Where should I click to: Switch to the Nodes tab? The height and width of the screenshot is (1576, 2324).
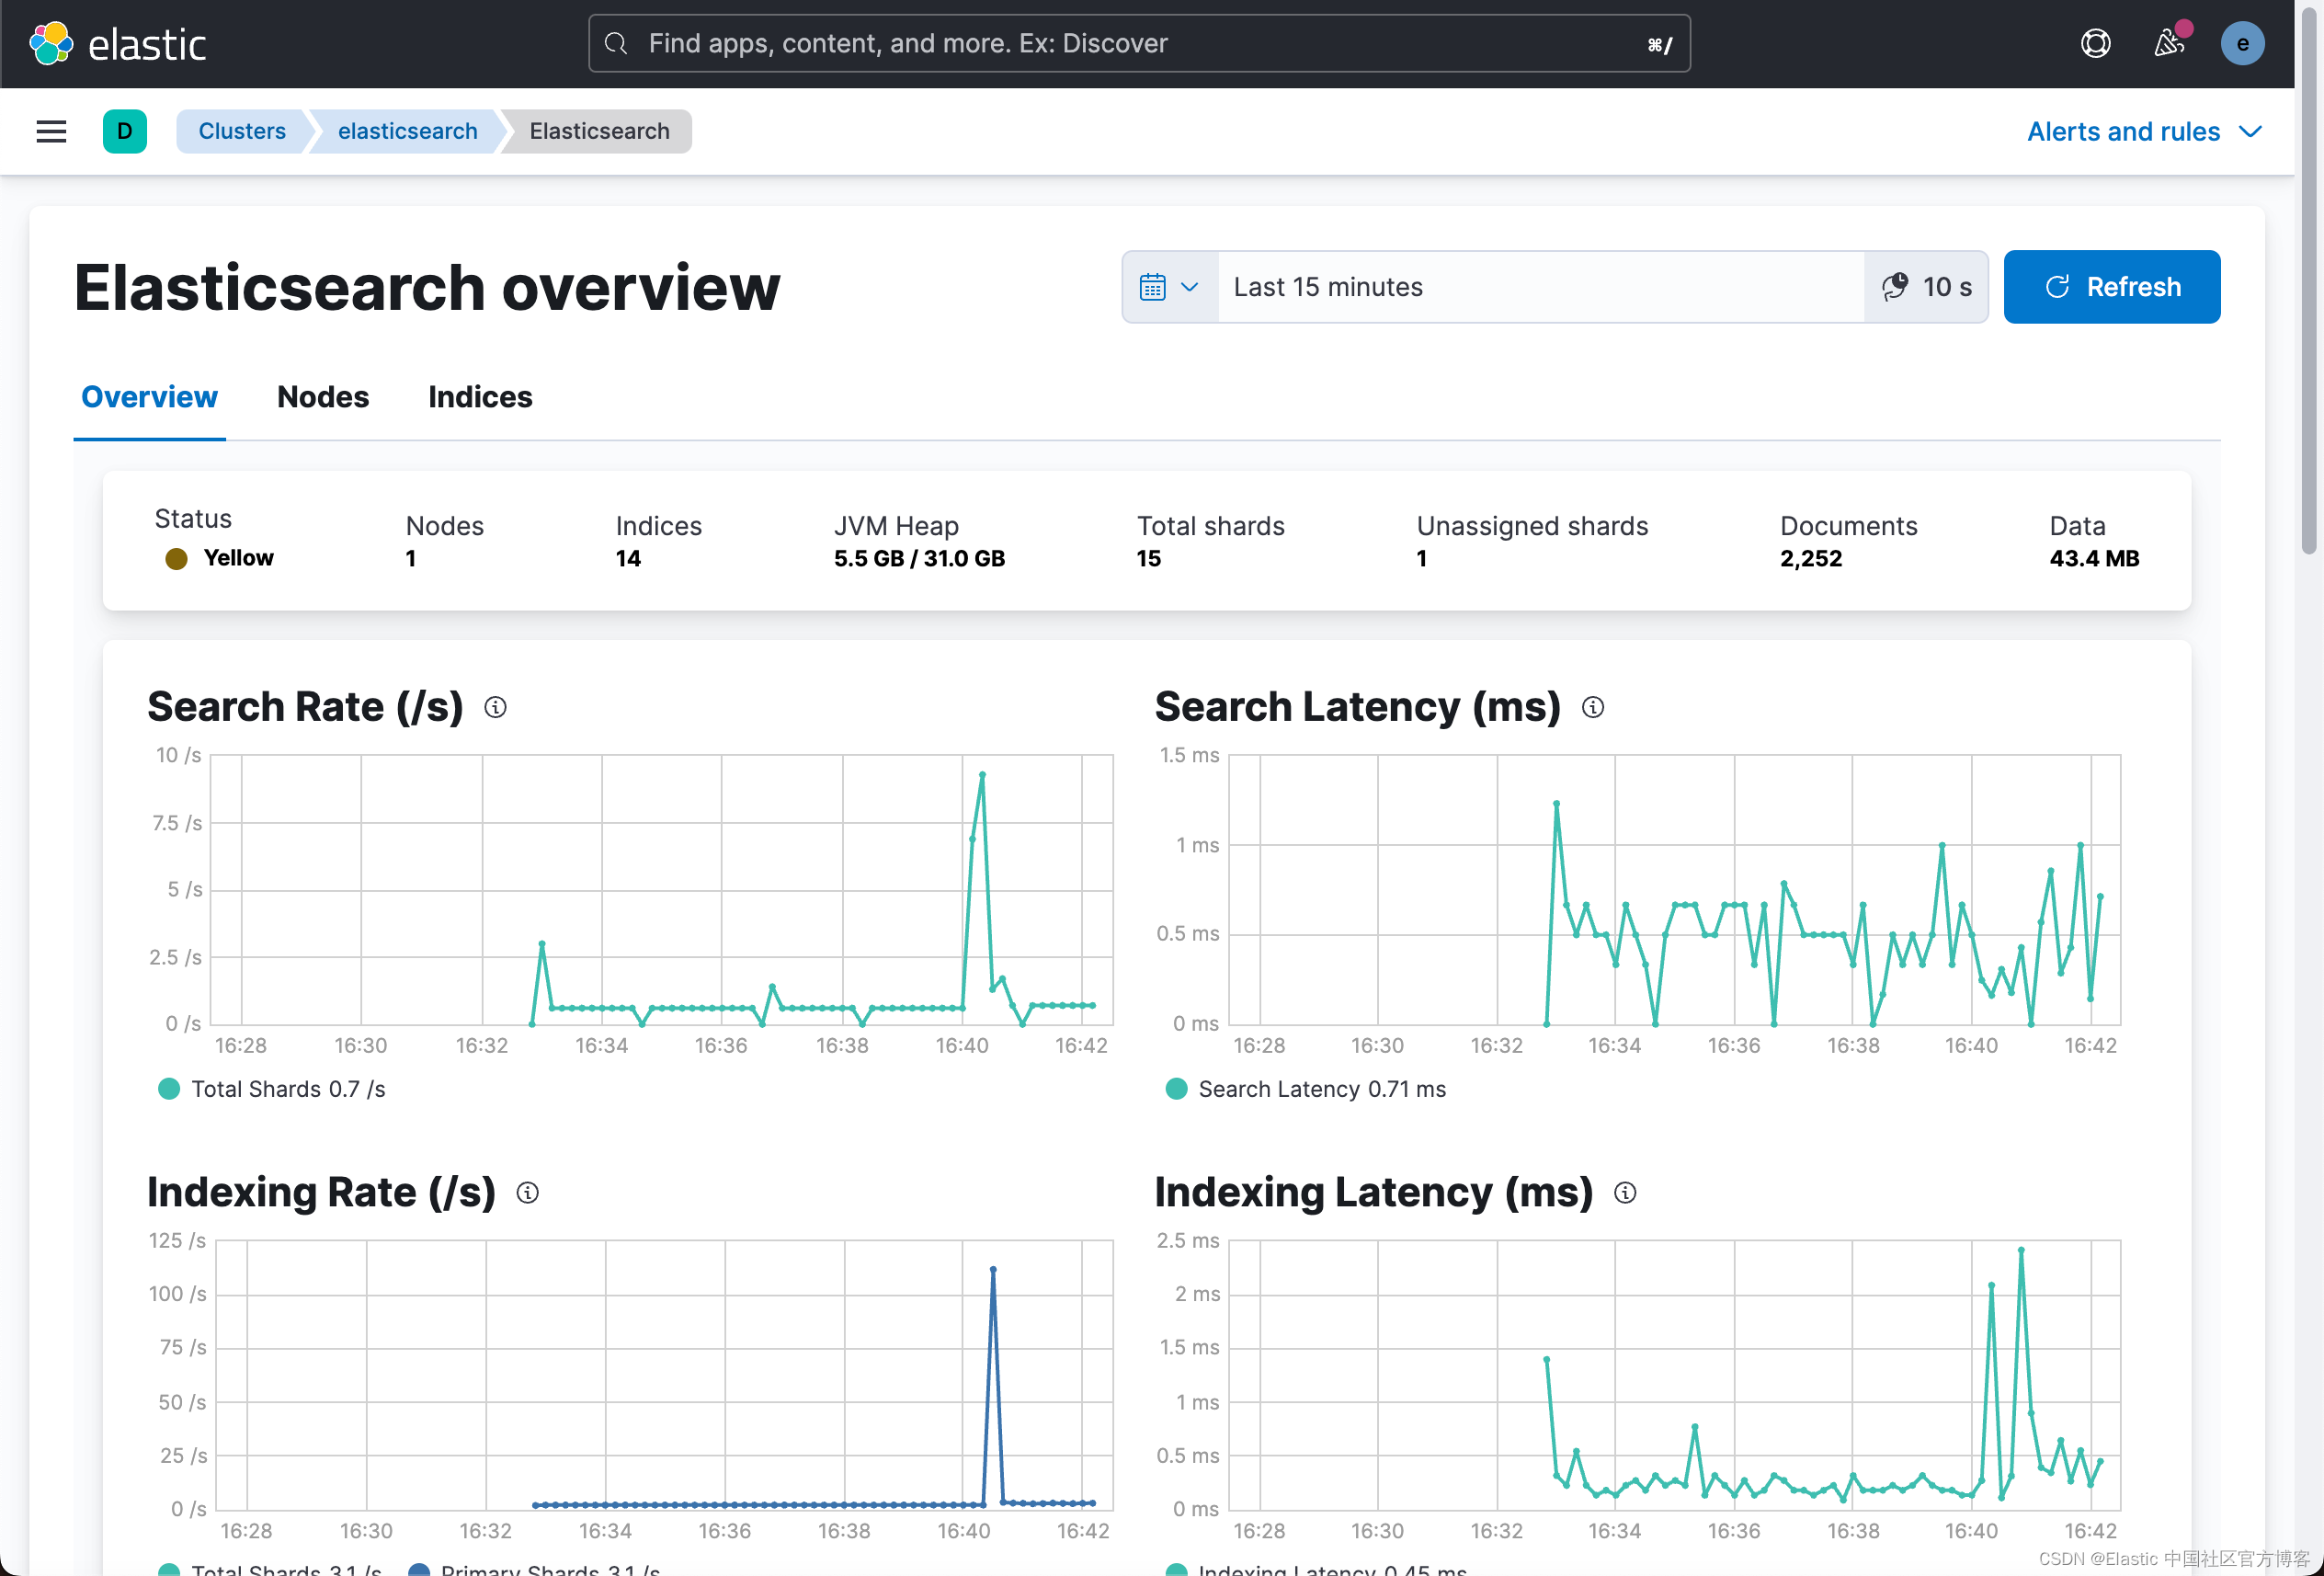click(322, 397)
